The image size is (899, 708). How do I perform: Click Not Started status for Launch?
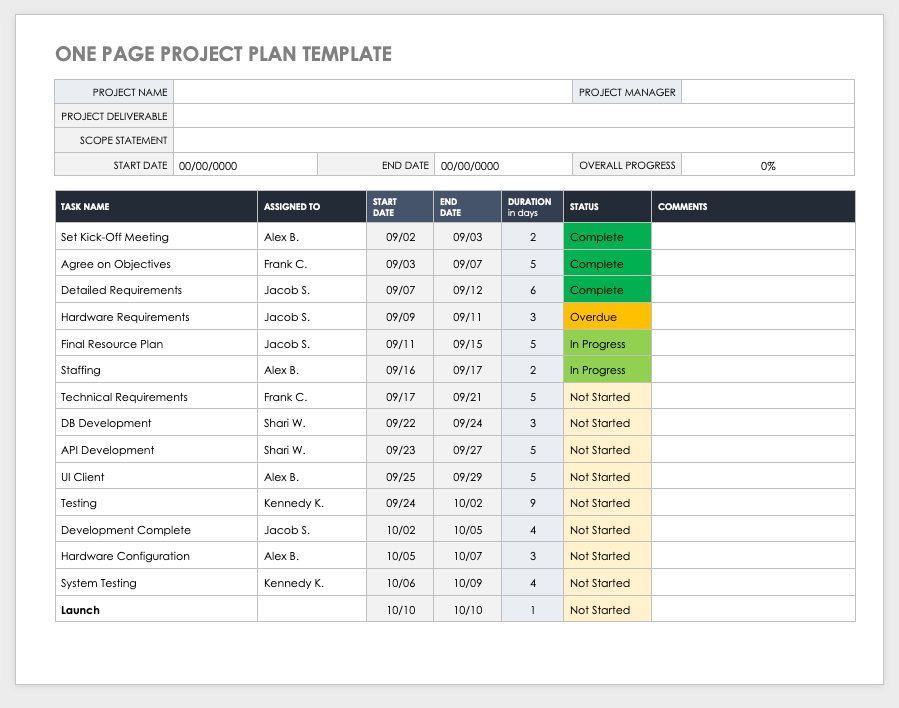point(607,610)
